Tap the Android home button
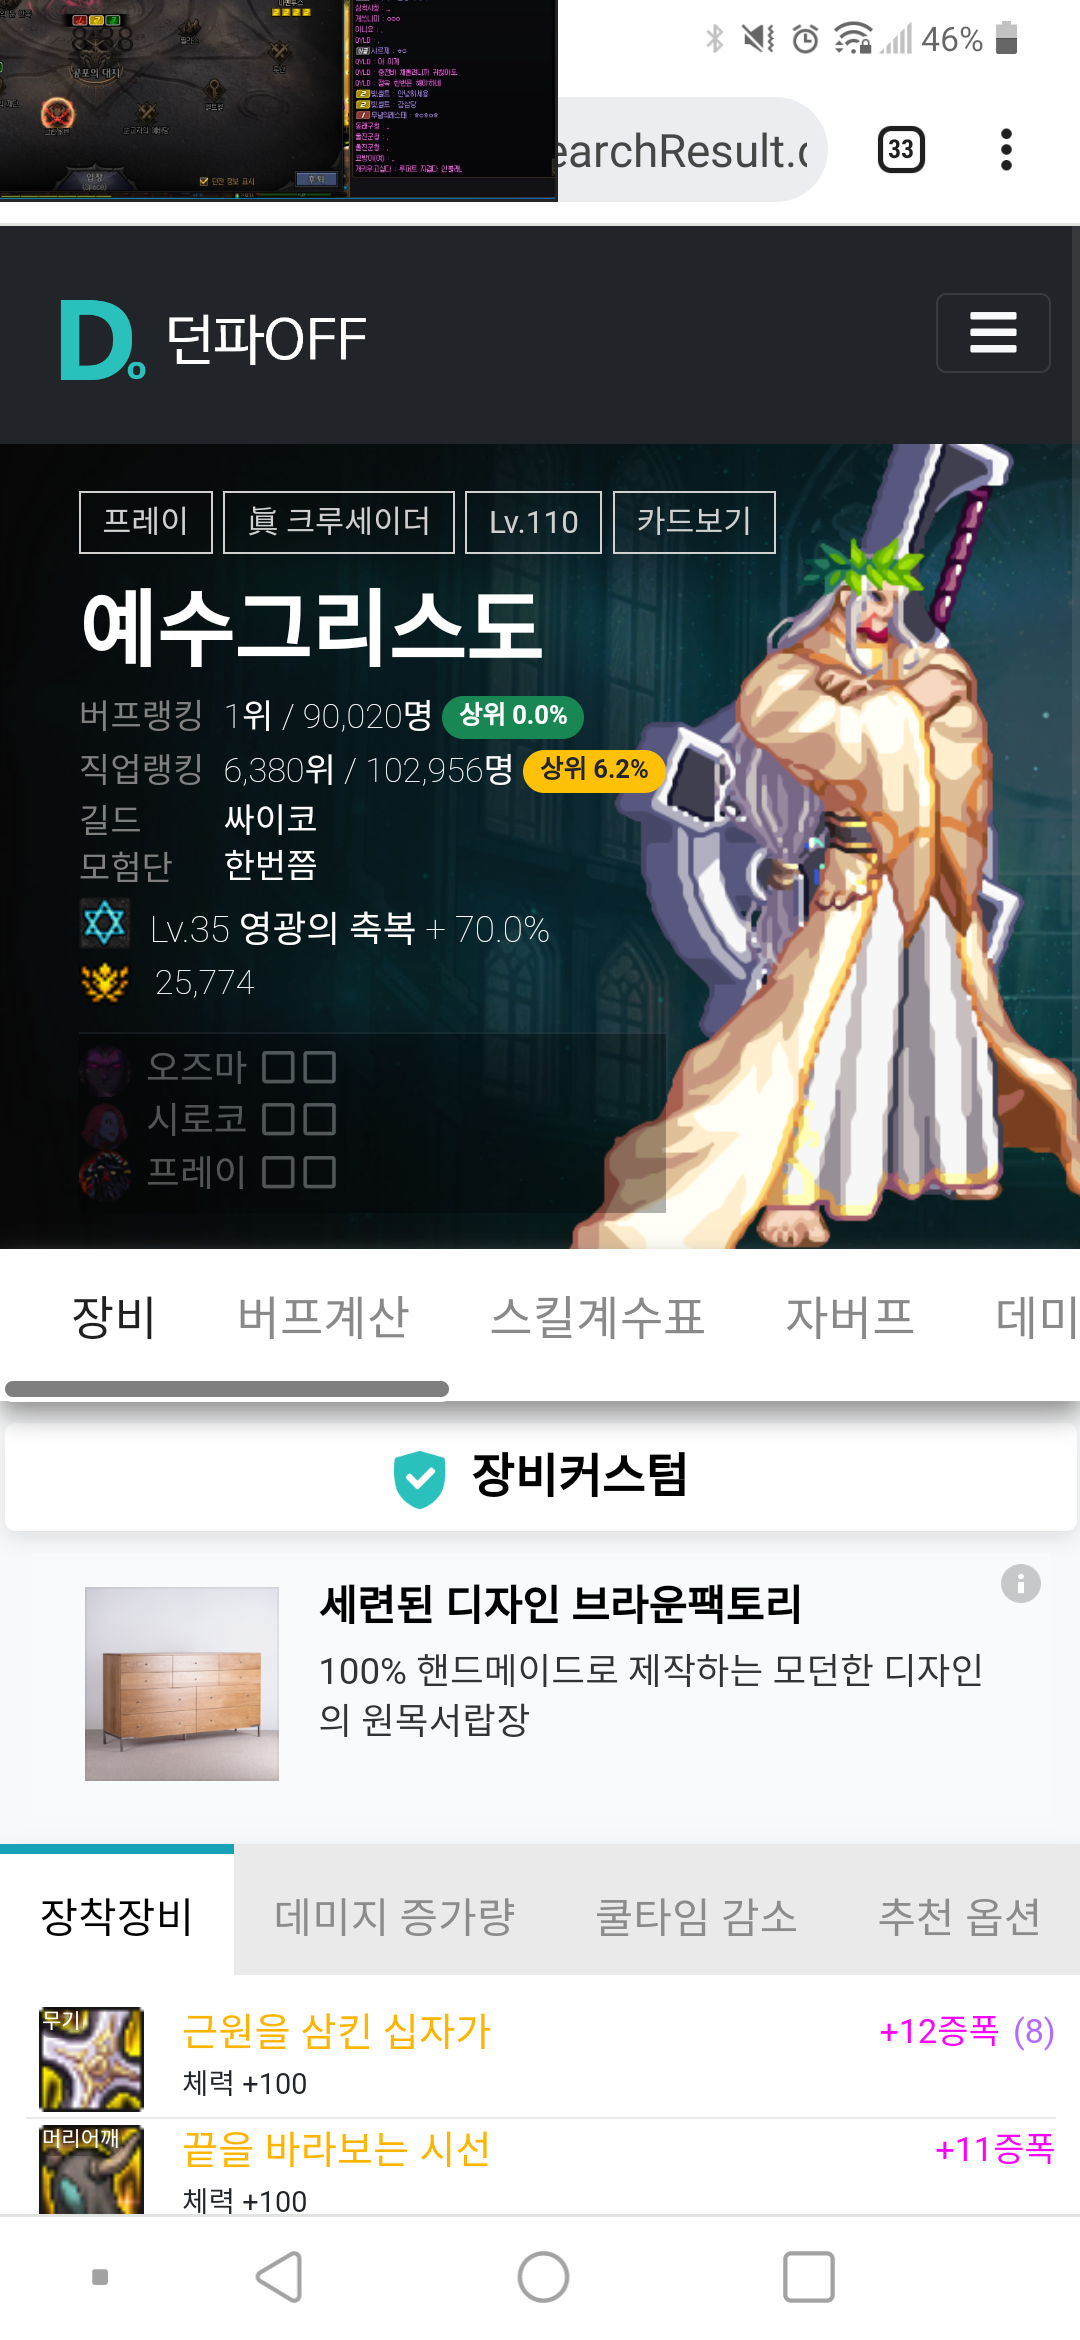This screenshot has width=1080, height=2340. 543,2277
